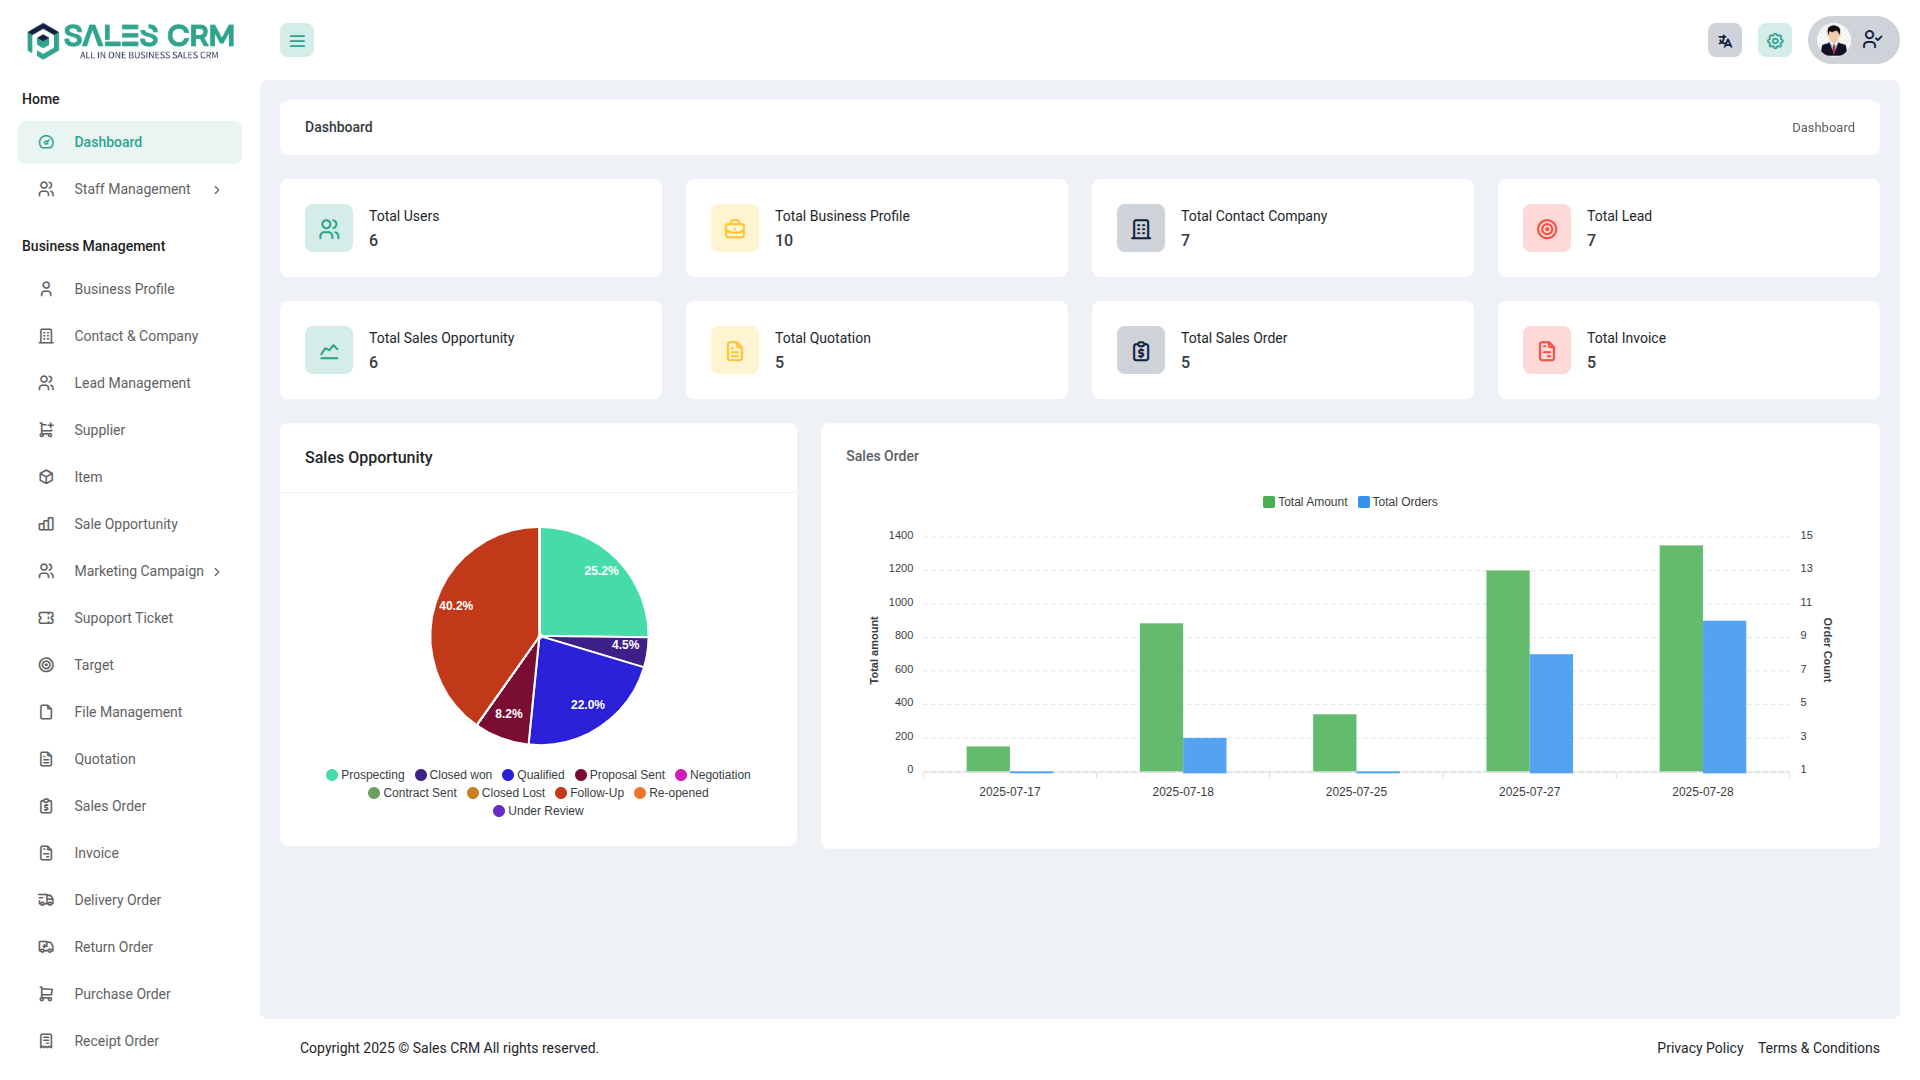Open the language translation icon

tap(1724, 41)
